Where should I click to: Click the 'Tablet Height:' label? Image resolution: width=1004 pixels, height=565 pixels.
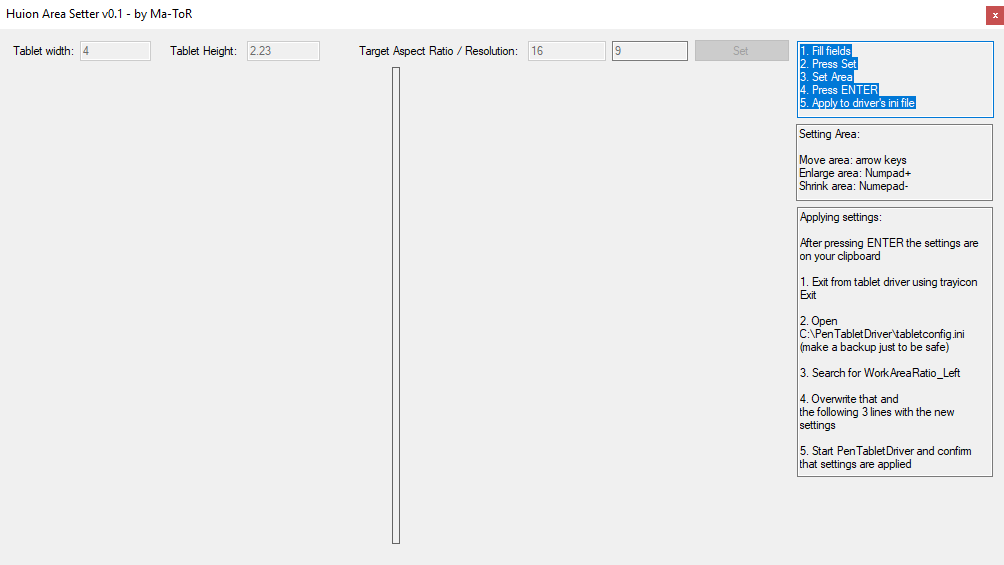[204, 51]
